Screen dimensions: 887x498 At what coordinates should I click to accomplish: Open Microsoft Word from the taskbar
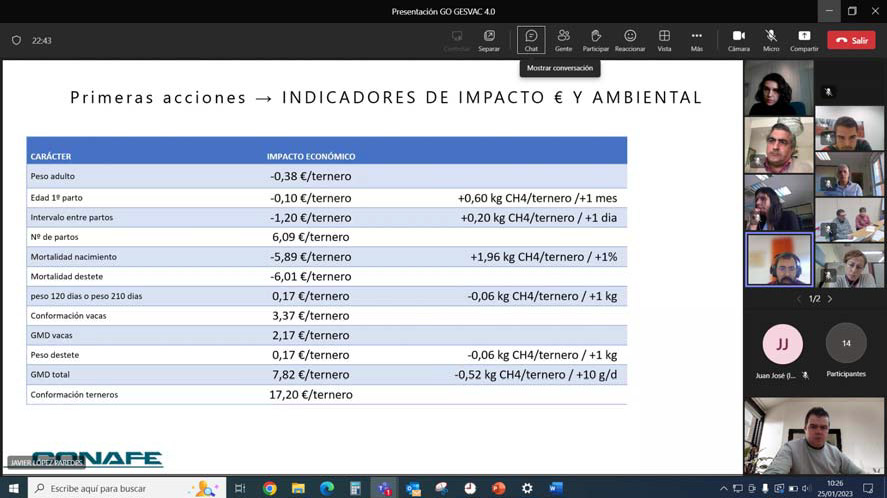click(x=556, y=488)
